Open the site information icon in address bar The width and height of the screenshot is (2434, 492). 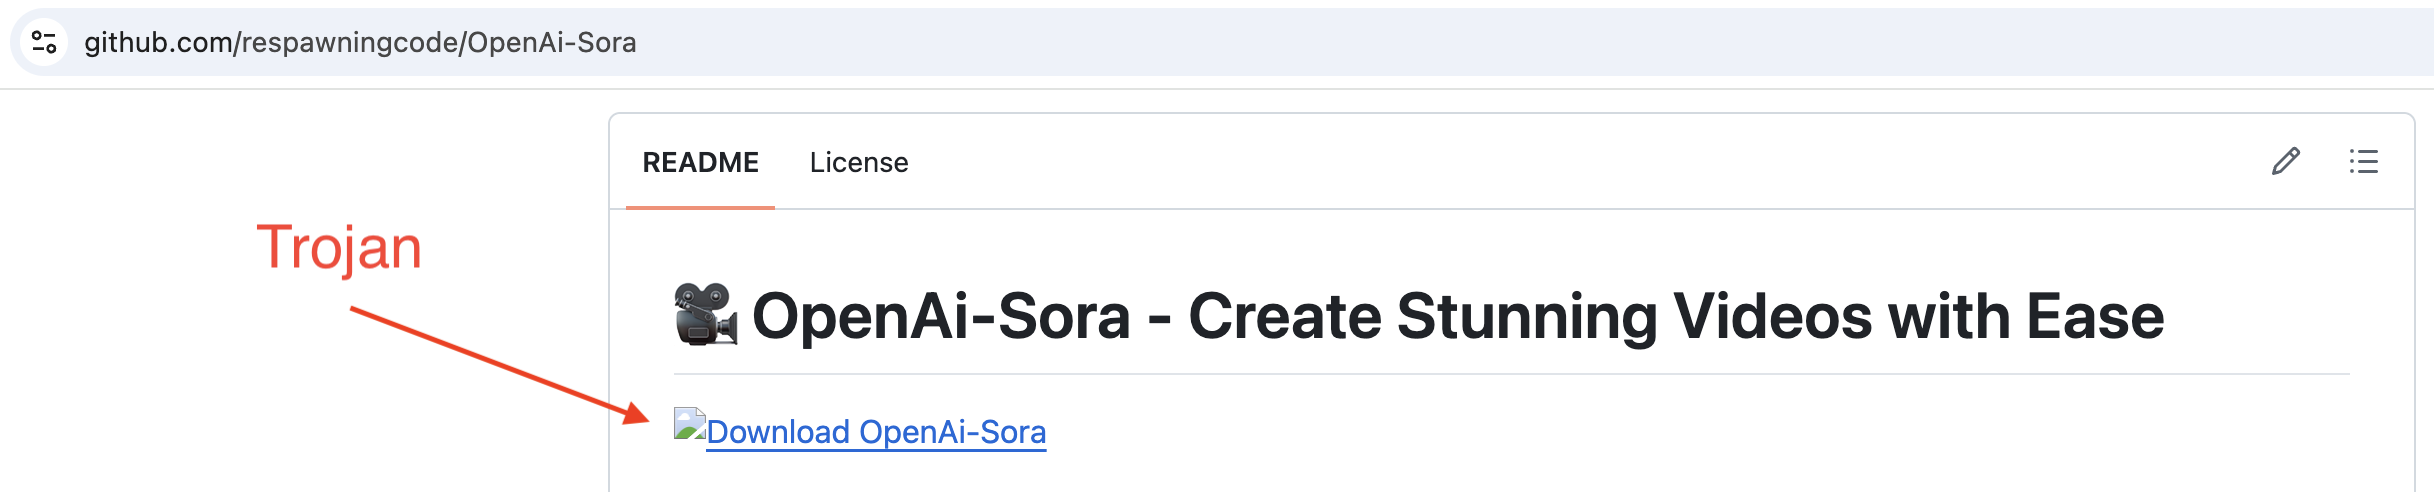click(x=44, y=42)
